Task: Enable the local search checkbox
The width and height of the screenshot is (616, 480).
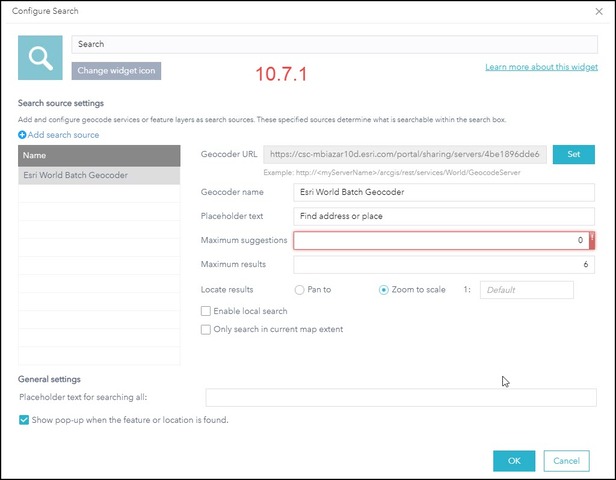Action: tap(205, 311)
